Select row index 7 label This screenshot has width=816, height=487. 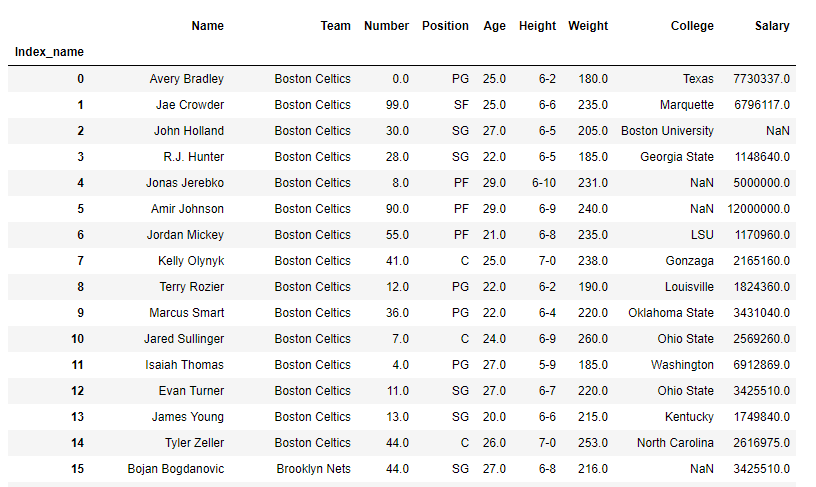[x=80, y=261]
